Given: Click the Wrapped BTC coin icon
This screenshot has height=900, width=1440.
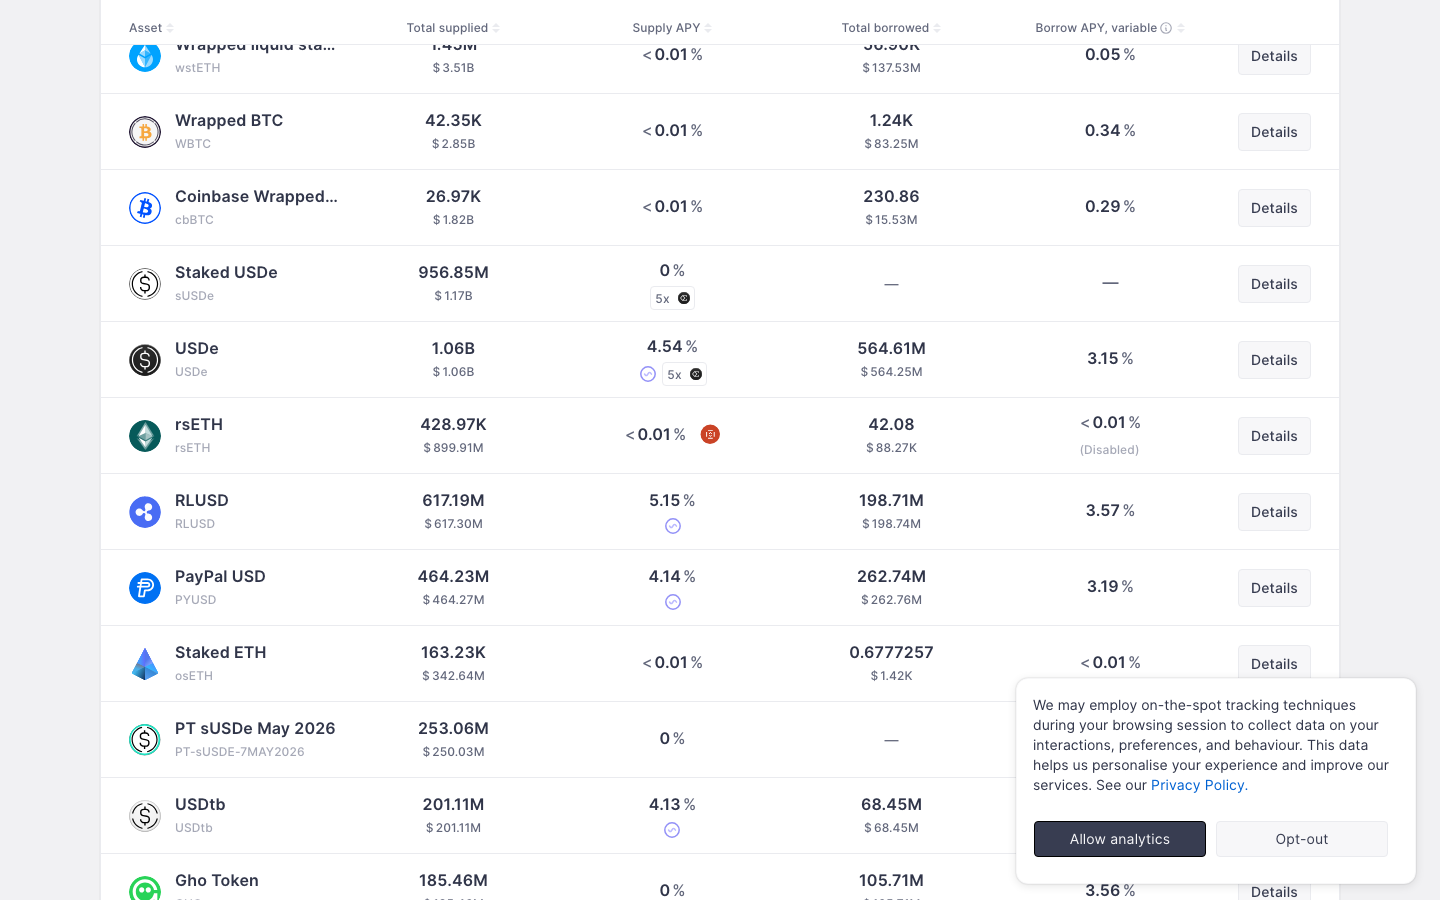Looking at the screenshot, I should pos(145,131).
